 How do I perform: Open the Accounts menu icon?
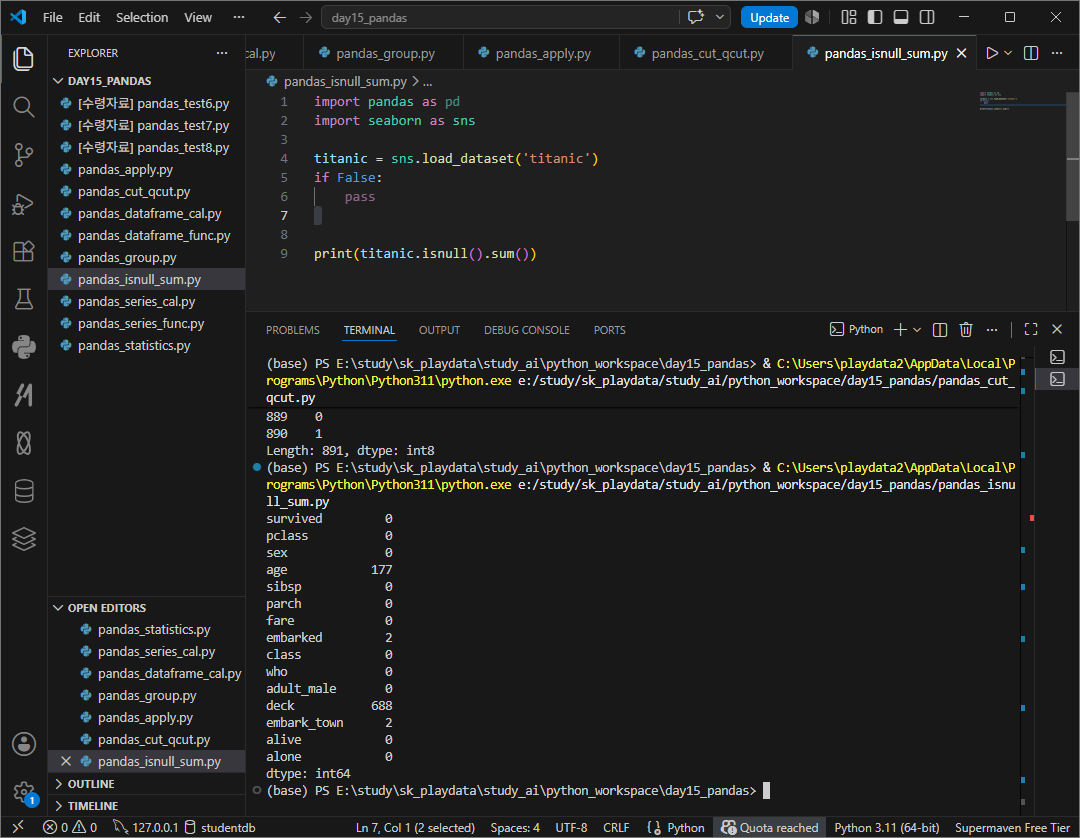tap(23, 744)
